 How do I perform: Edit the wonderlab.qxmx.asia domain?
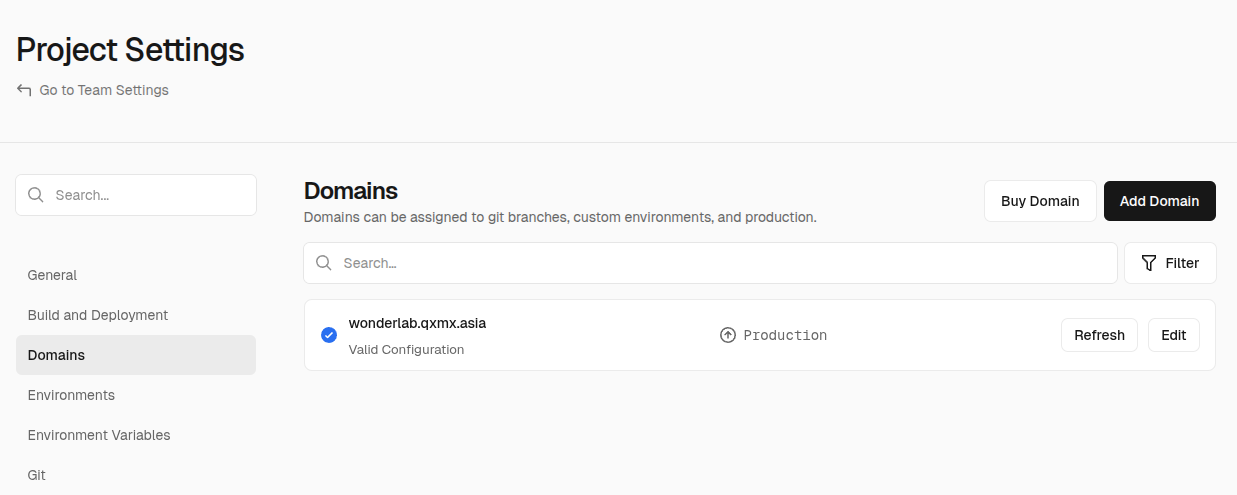(1174, 335)
